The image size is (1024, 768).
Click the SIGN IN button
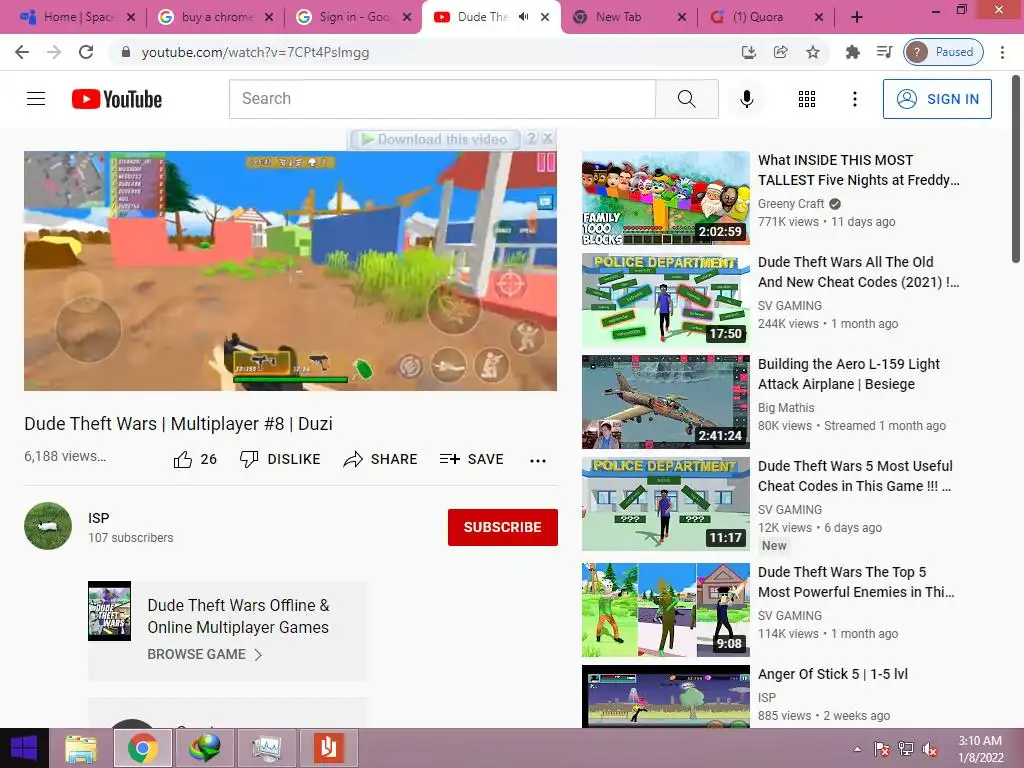(937, 99)
